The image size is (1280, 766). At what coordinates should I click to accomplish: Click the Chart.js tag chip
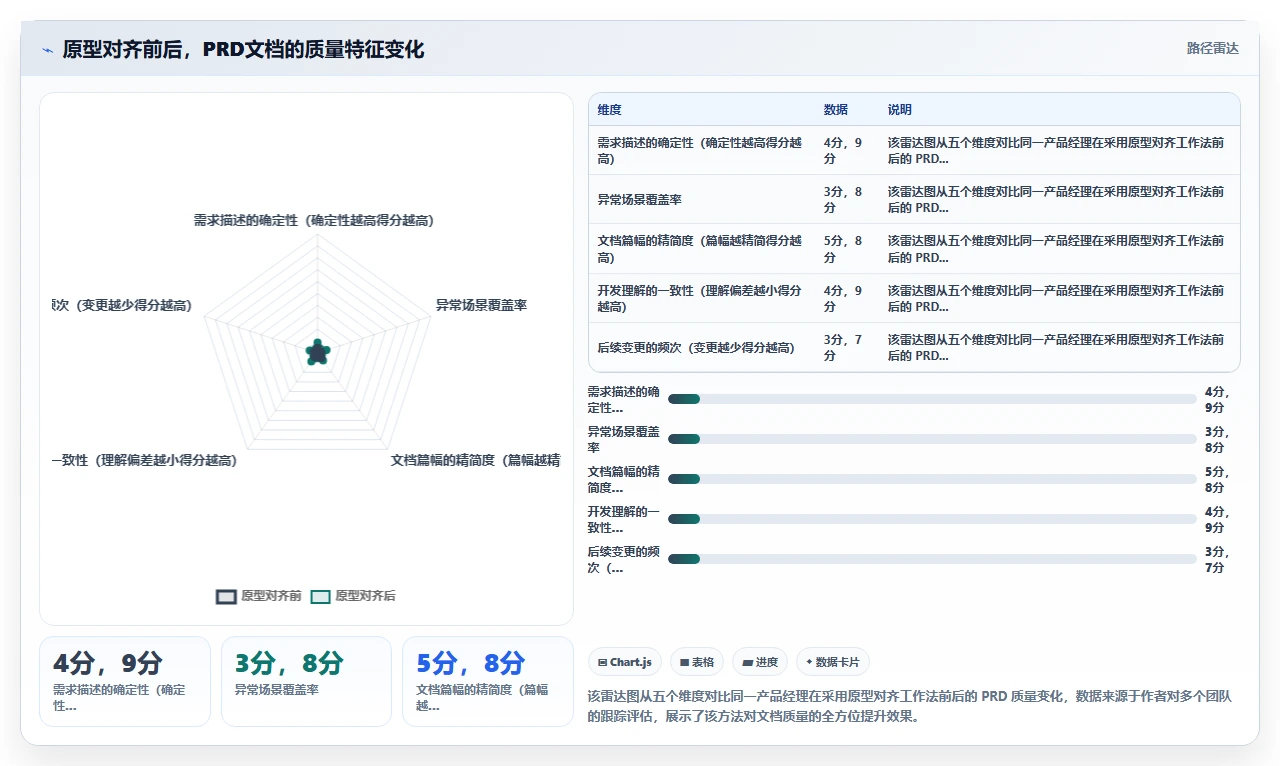[x=625, y=662]
